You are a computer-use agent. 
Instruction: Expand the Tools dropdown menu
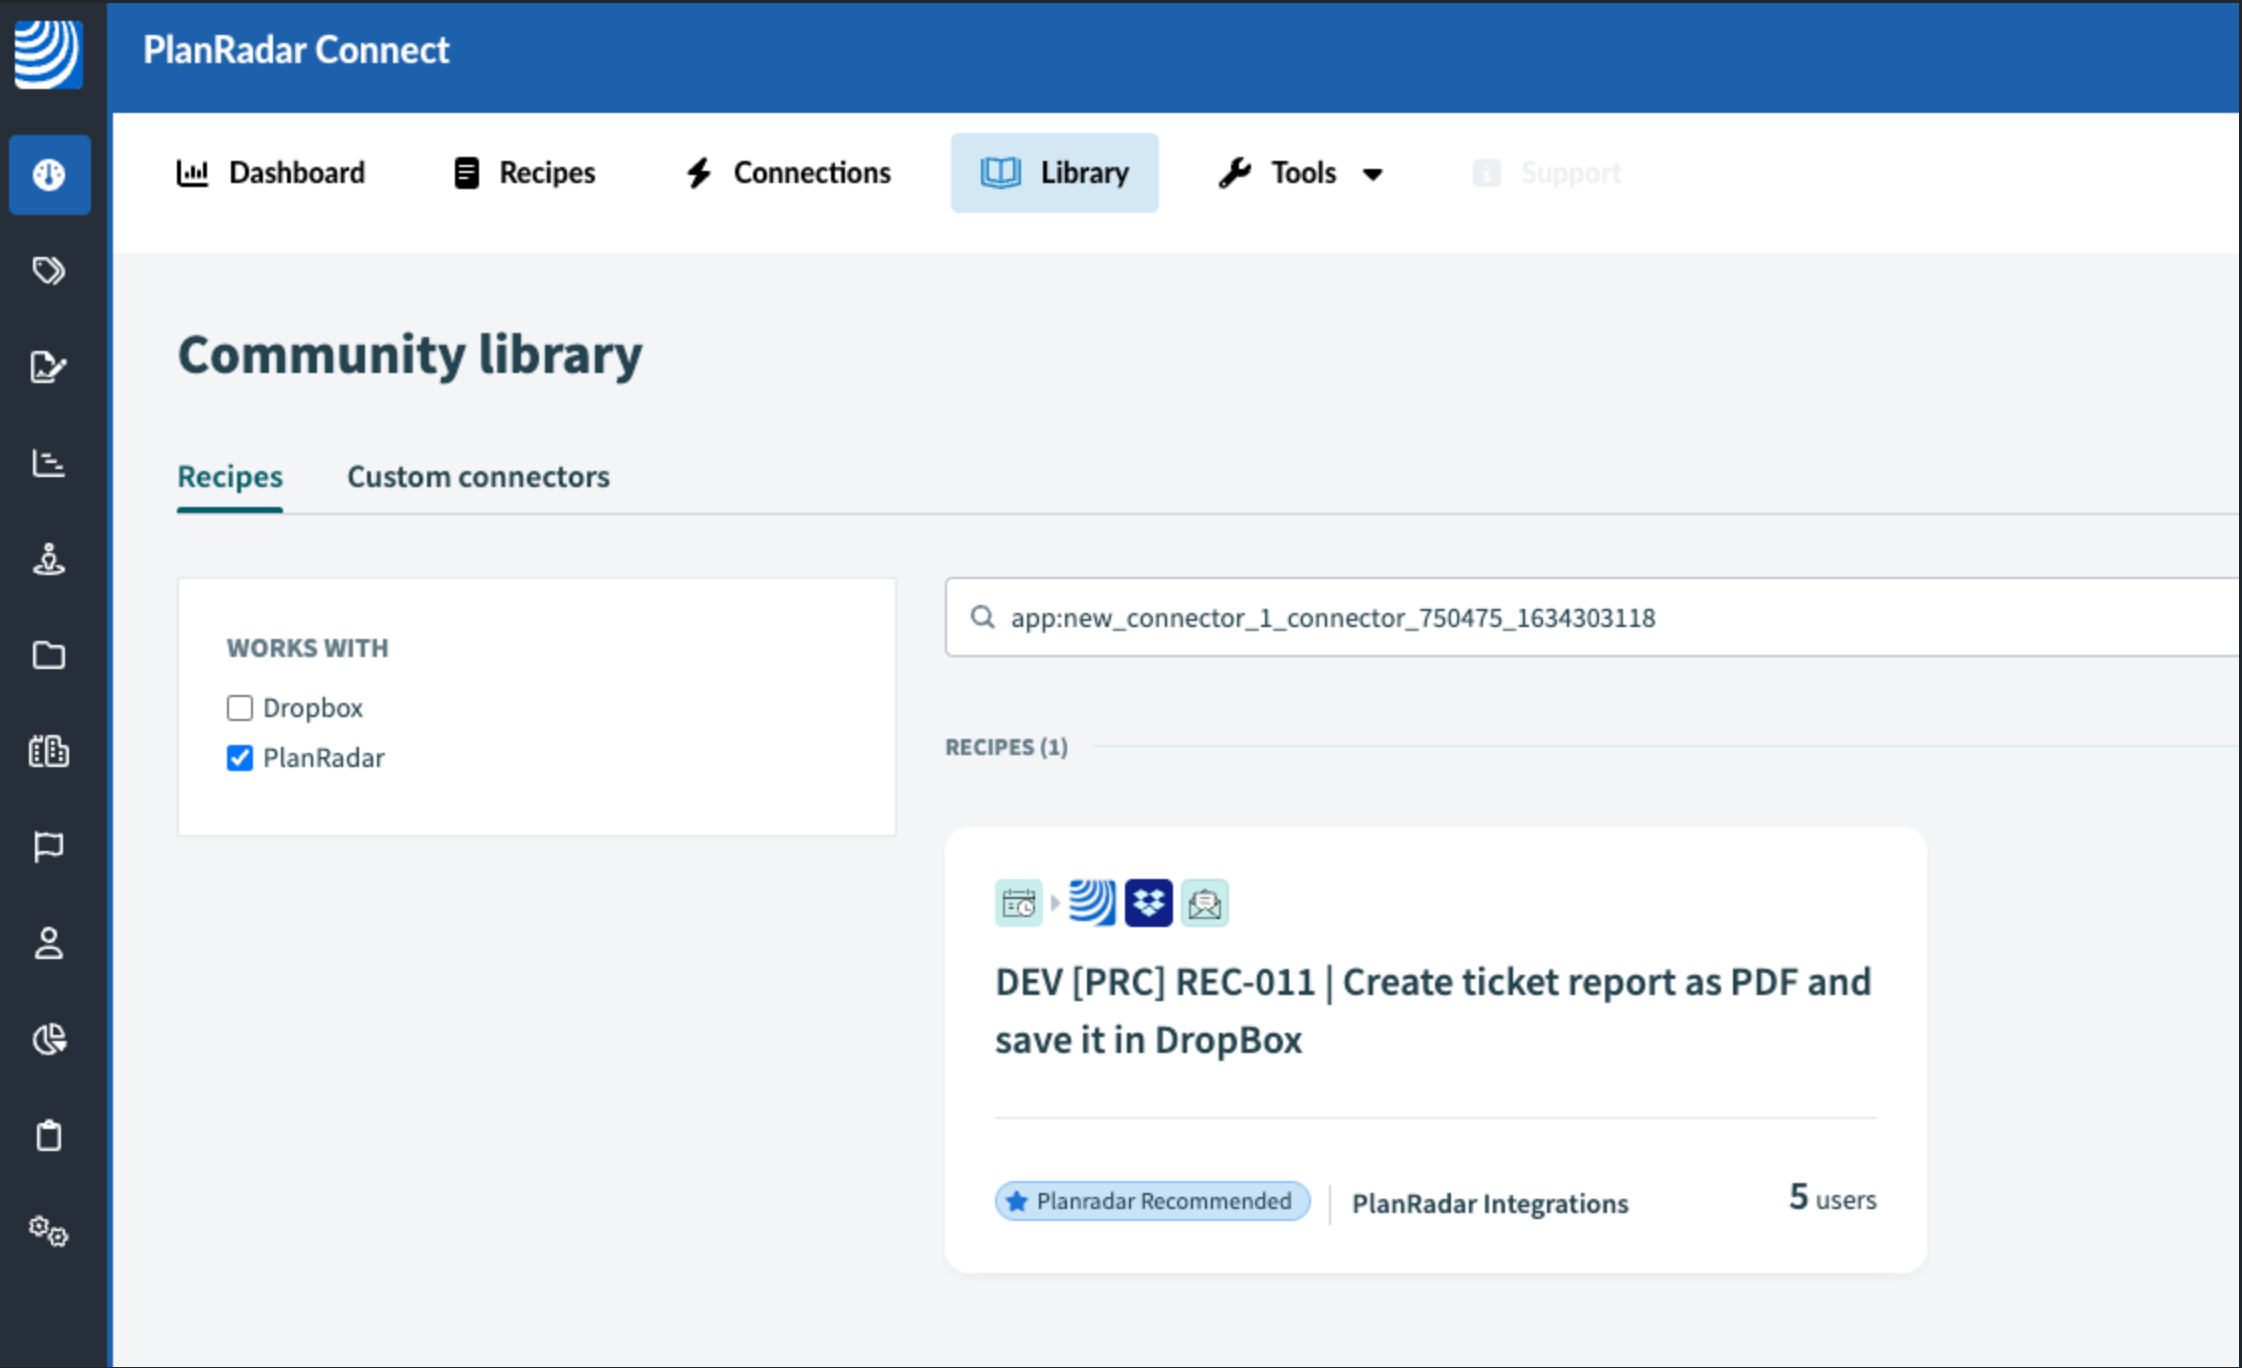(1301, 173)
